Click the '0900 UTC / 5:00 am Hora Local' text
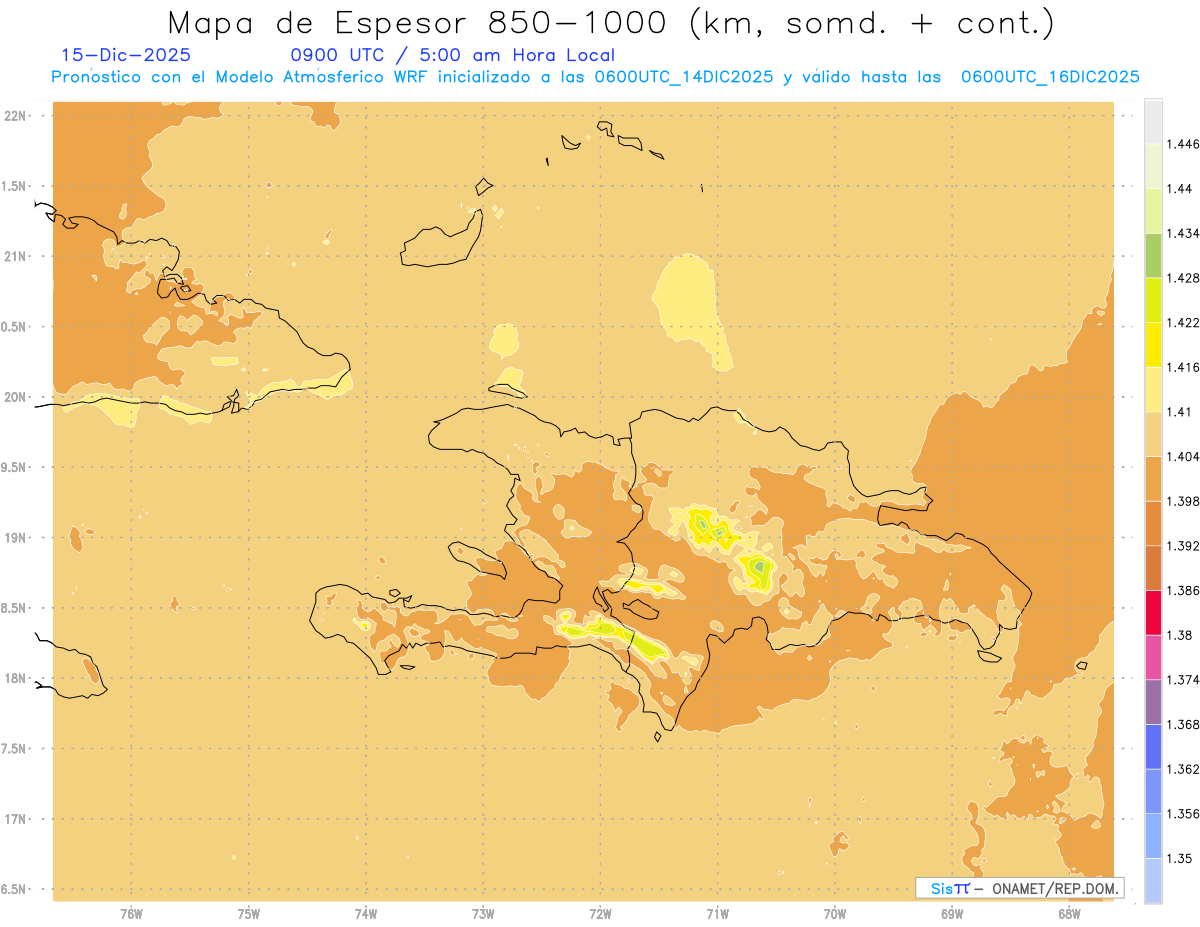1200x927 pixels. click(452, 56)
